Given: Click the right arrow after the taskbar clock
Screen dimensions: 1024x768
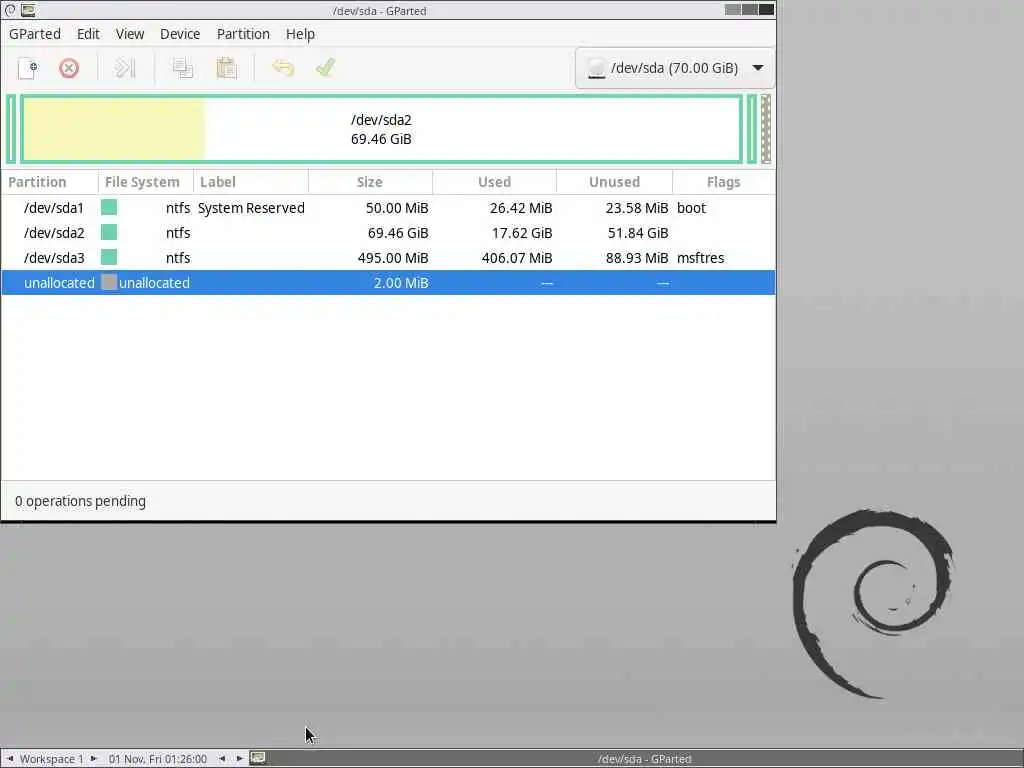Looking at the screenshot, I should pos(240,758).
